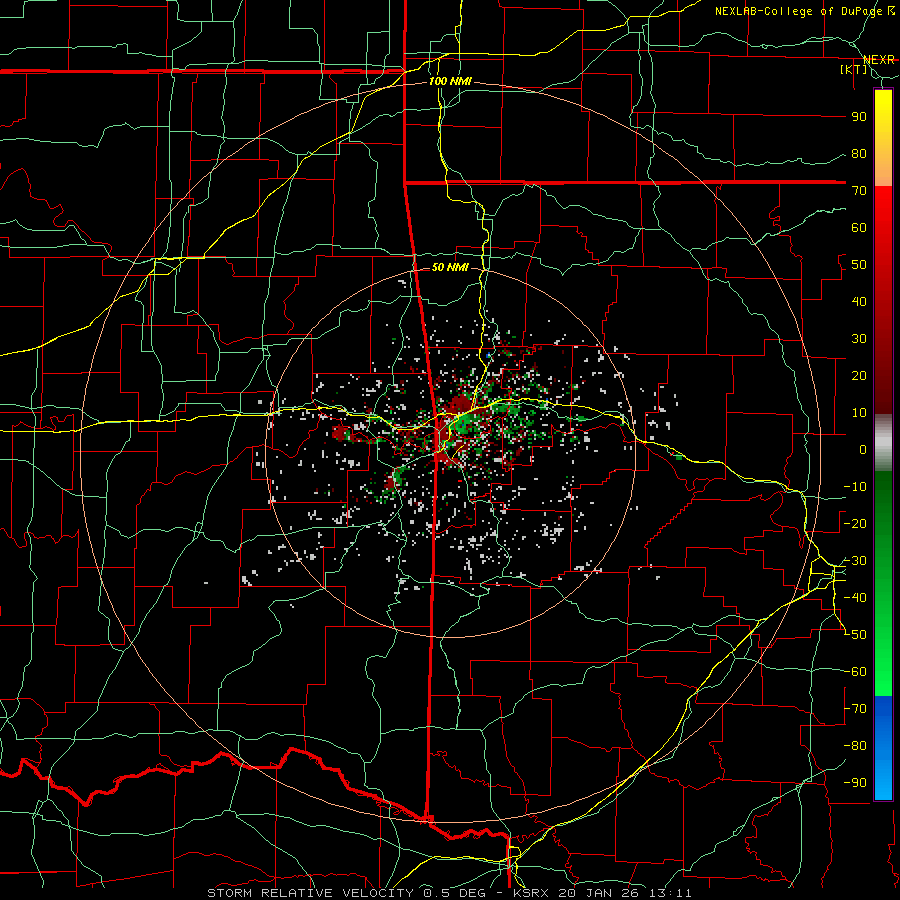This screenshot has height=900, width=900.
Task: Click the 10 value on velocity scale
Action: tap(859, 413)
